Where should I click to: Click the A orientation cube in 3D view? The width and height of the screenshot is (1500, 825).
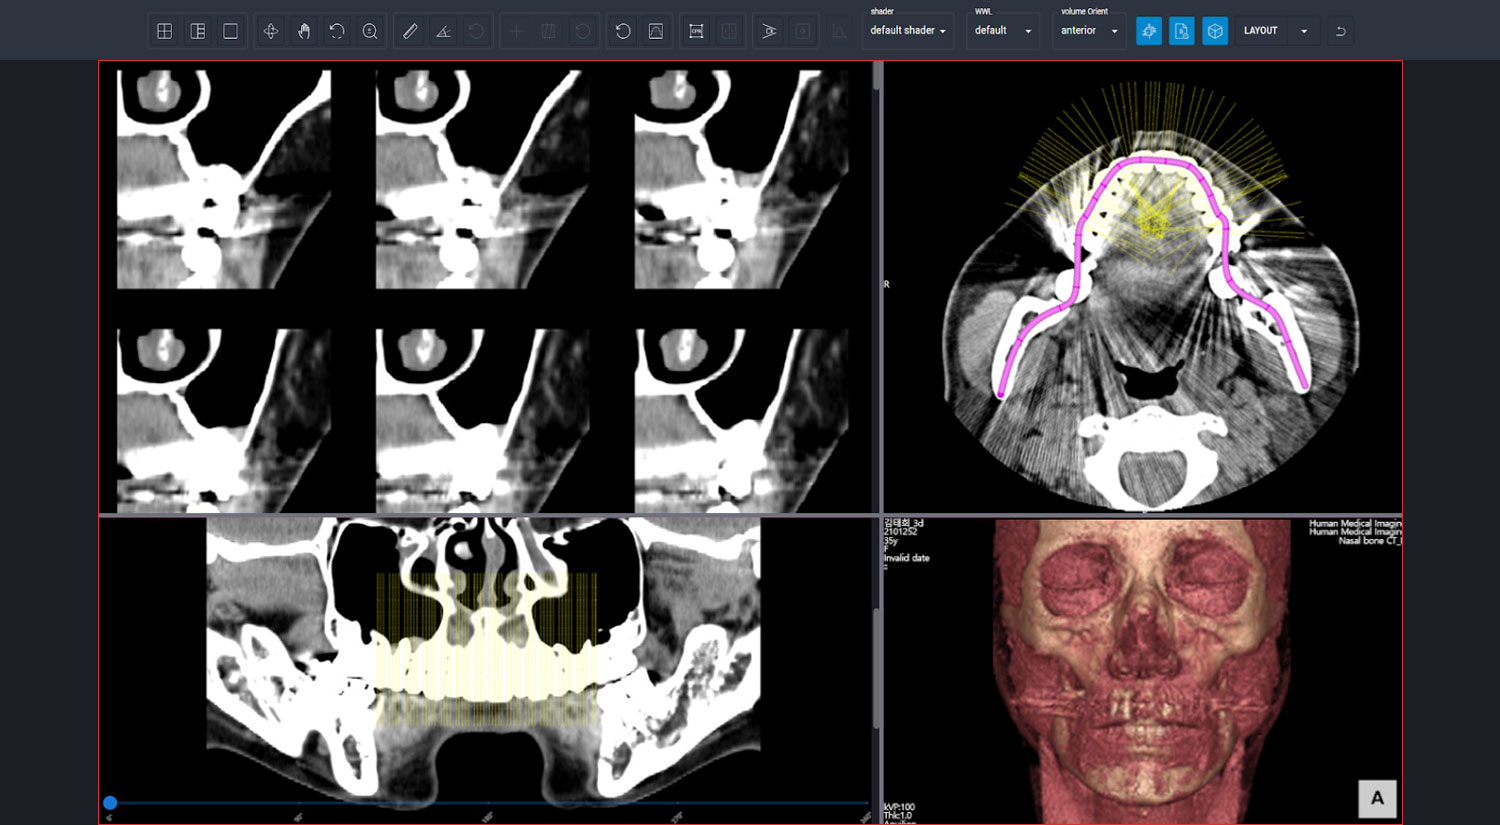tap(1377, 798)
